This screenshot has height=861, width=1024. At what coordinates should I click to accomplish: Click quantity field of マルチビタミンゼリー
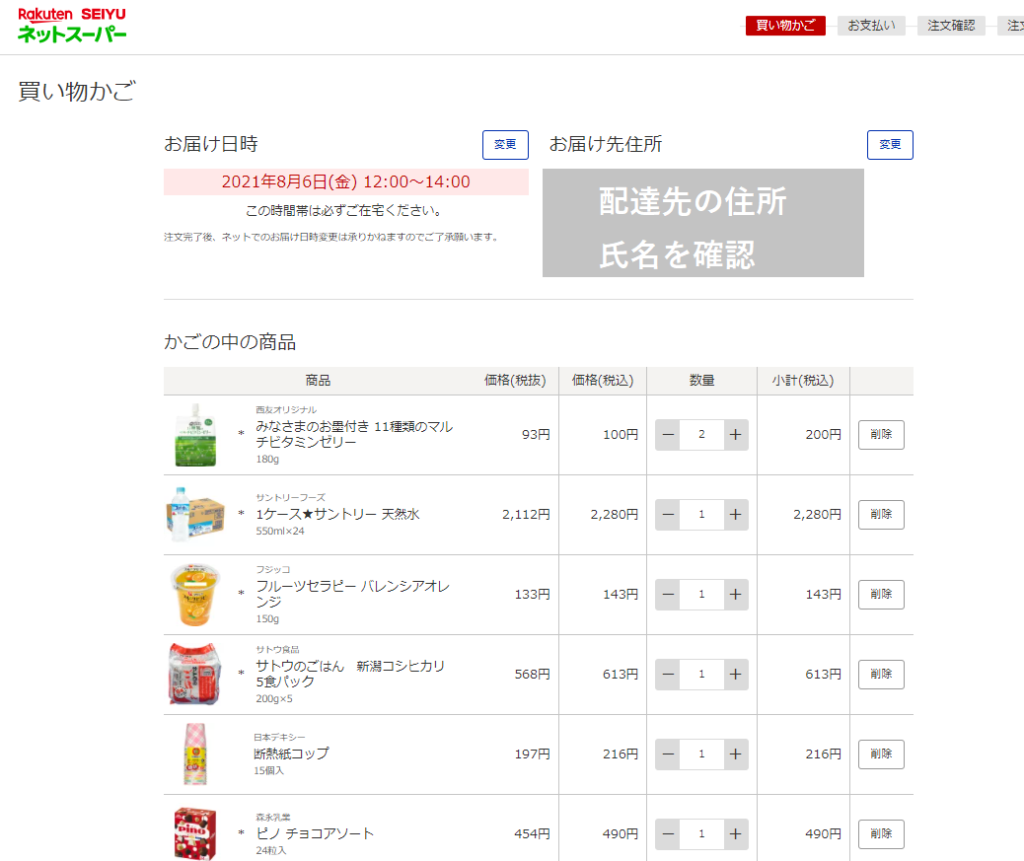coord(702,434)
